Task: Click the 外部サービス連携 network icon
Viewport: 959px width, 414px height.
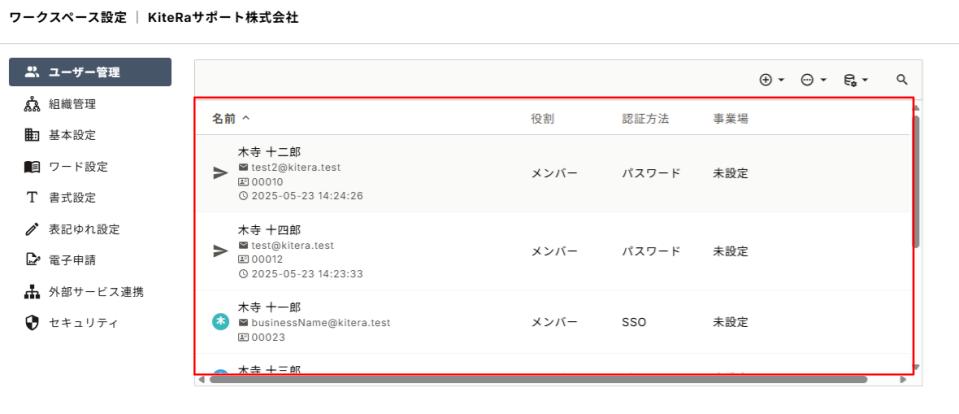Action: (32, 292)
